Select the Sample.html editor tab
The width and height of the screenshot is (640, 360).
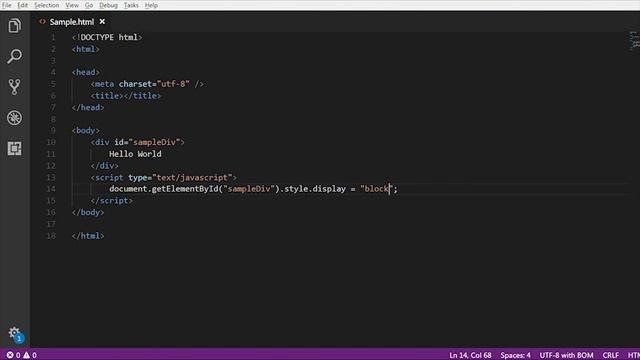click(72, 22)
